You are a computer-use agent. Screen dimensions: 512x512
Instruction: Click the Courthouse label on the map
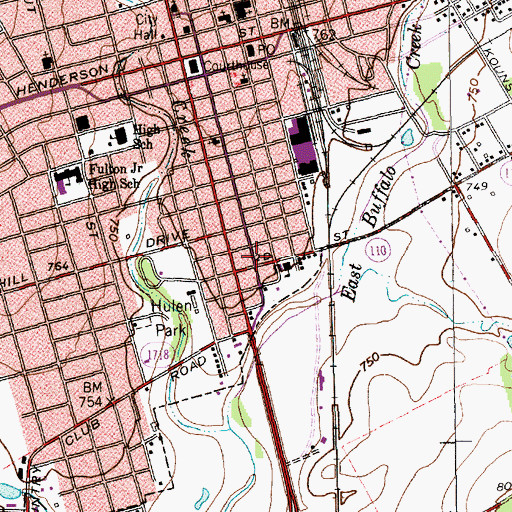pyautogui.click(x=236, y=65)
